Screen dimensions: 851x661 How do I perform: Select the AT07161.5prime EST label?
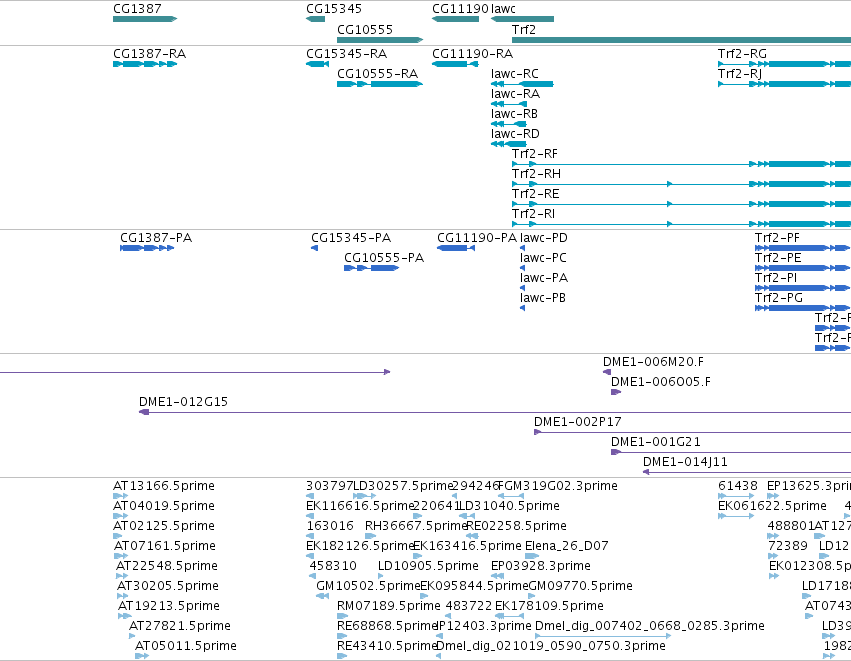tap(165, 546)
